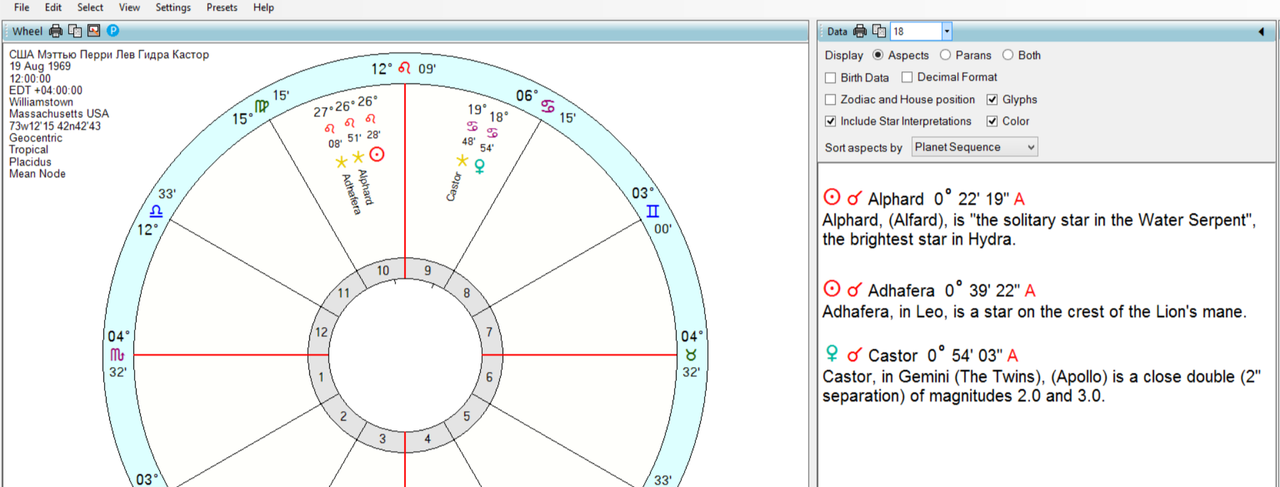Click the chart date 19 Aug 1969

pos(40,66)
